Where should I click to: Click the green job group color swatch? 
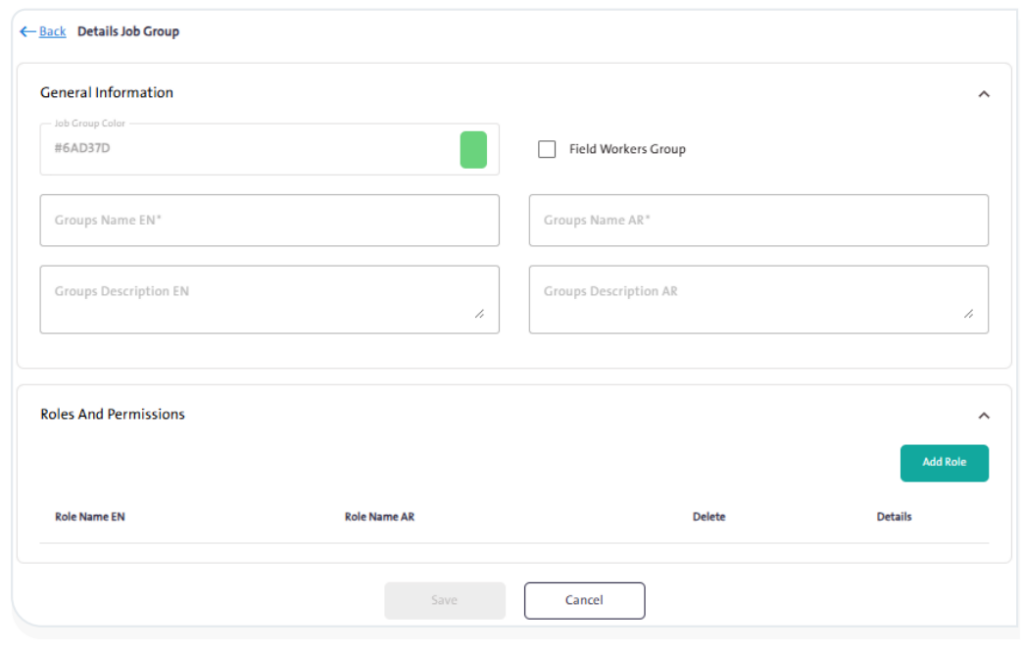[473, 149]
